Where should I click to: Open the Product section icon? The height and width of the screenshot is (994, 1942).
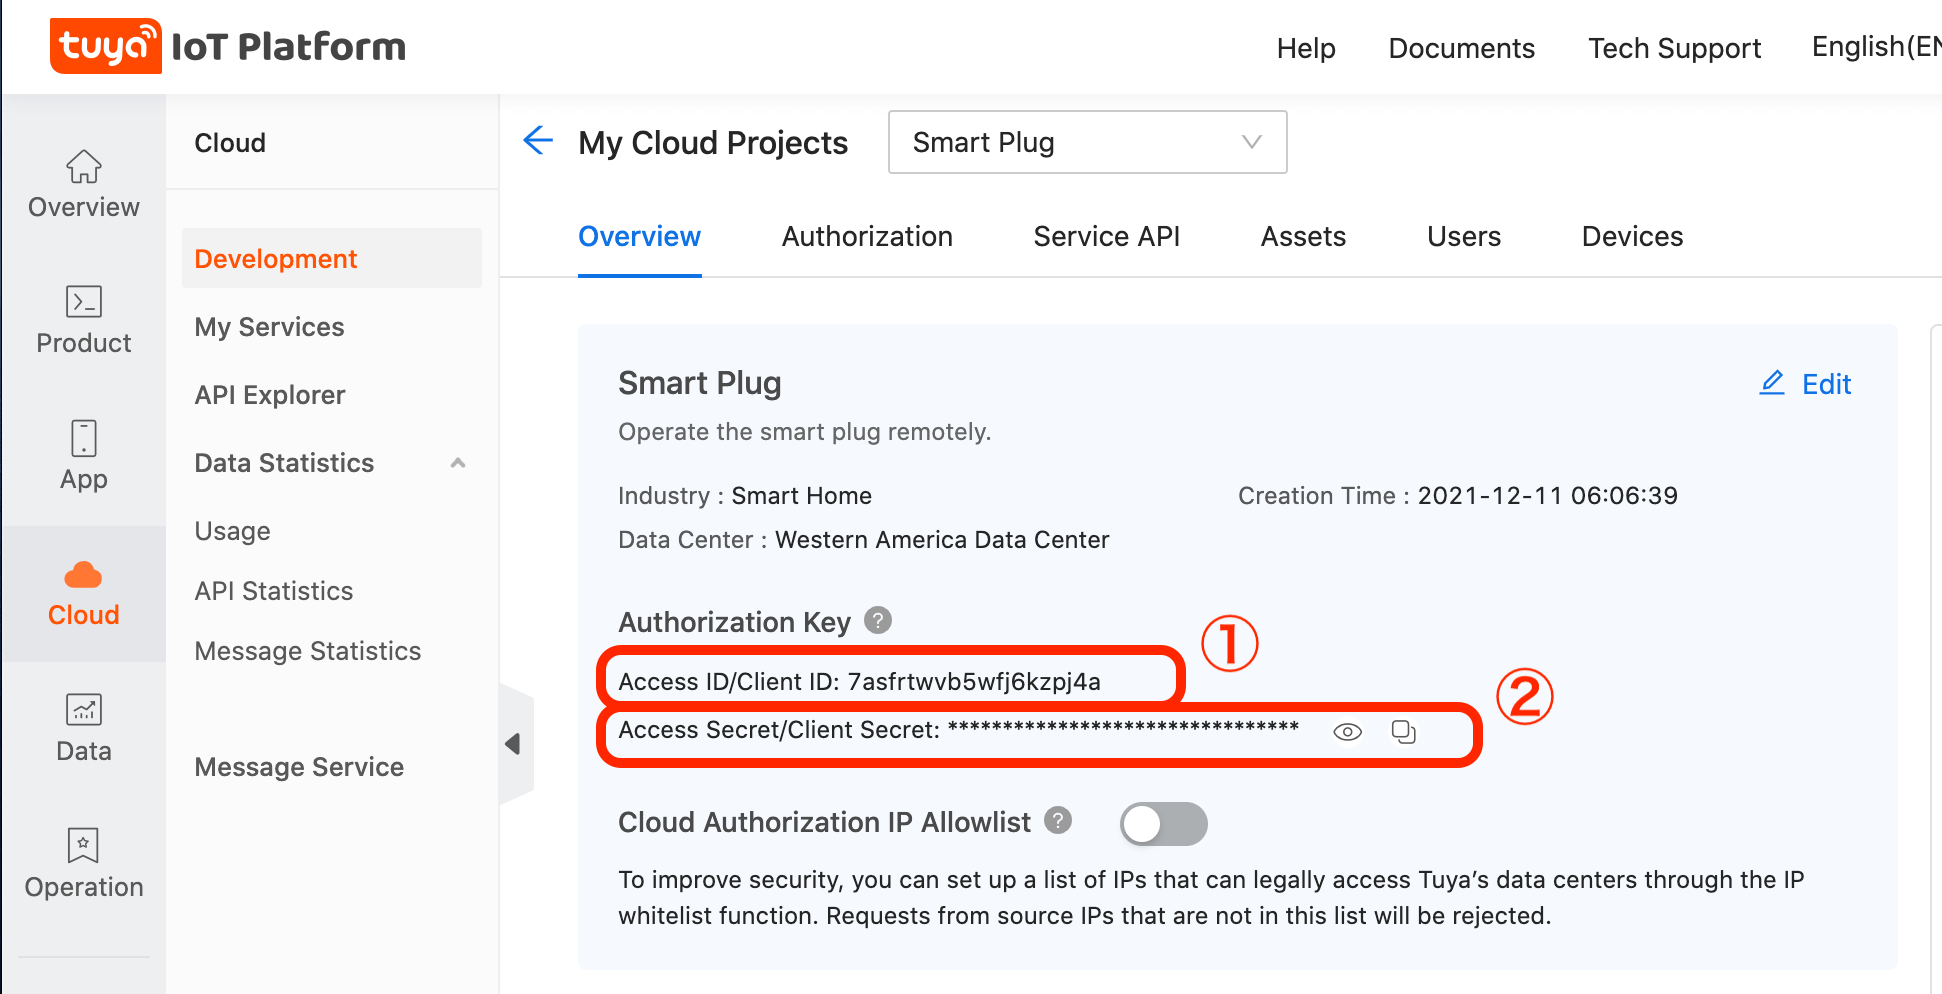click(84, 302)
